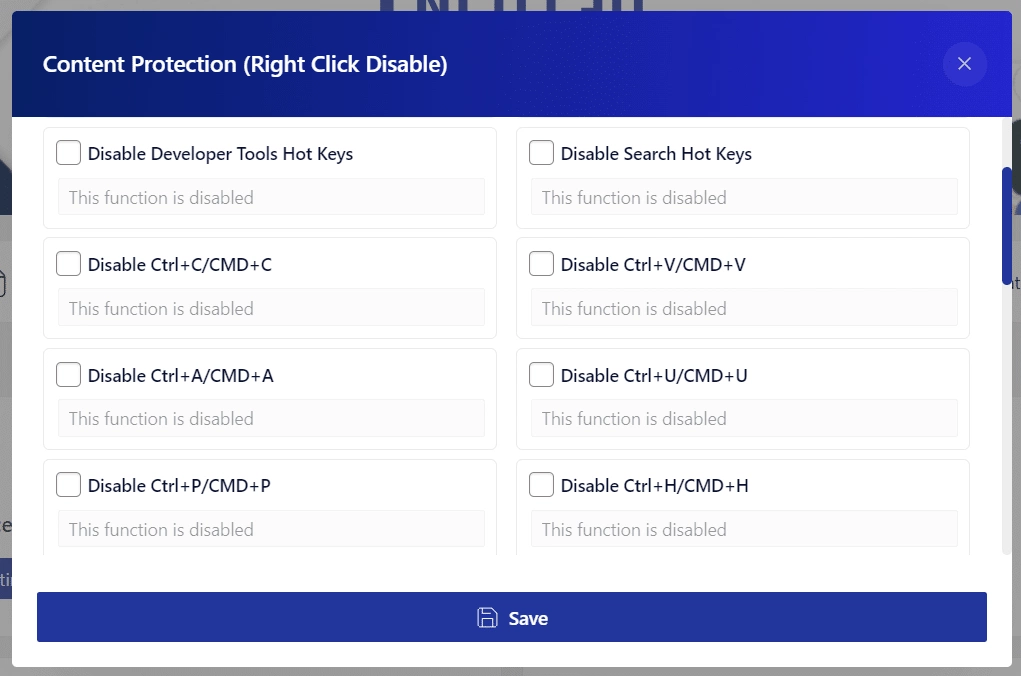Click the disabled field under Ctrl+C option
This screenshot has width=1021, height=676.
coord(270,308)
